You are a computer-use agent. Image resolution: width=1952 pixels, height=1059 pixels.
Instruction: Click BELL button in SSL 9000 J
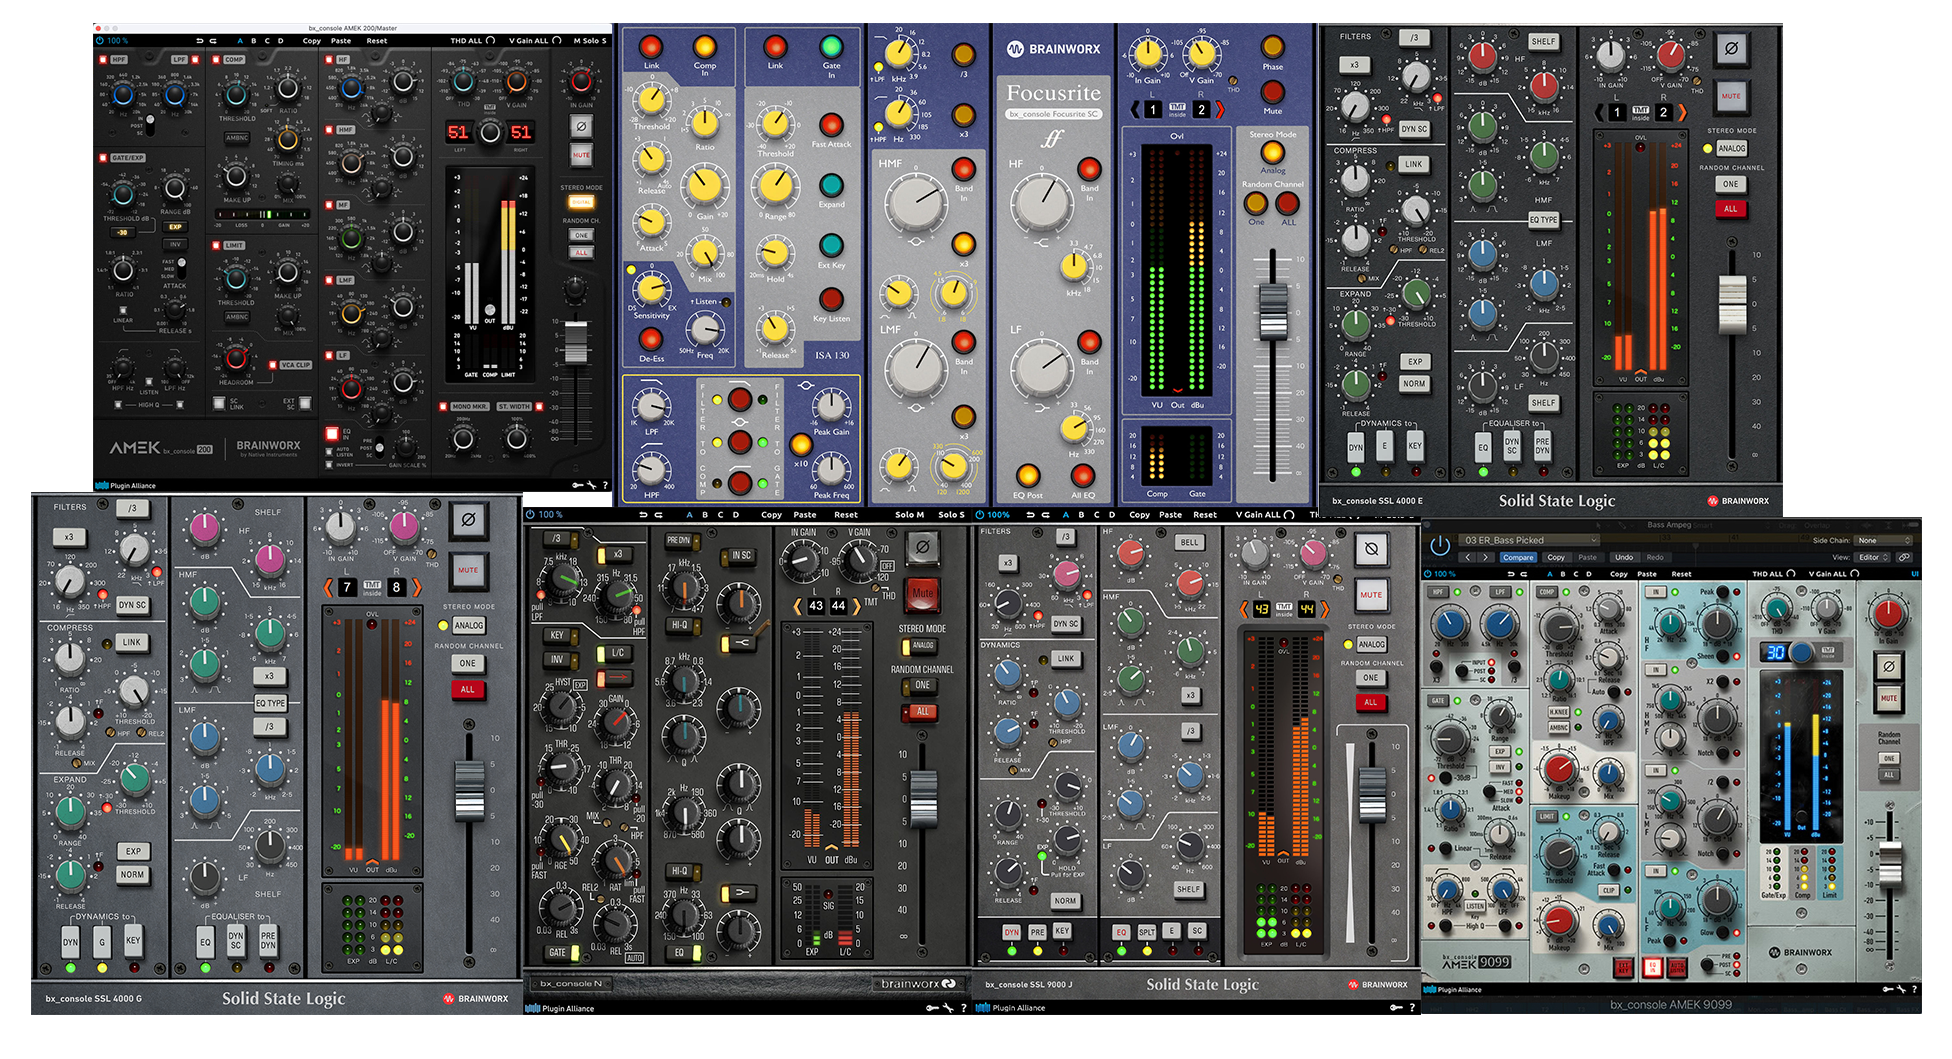coord(1189,542)
